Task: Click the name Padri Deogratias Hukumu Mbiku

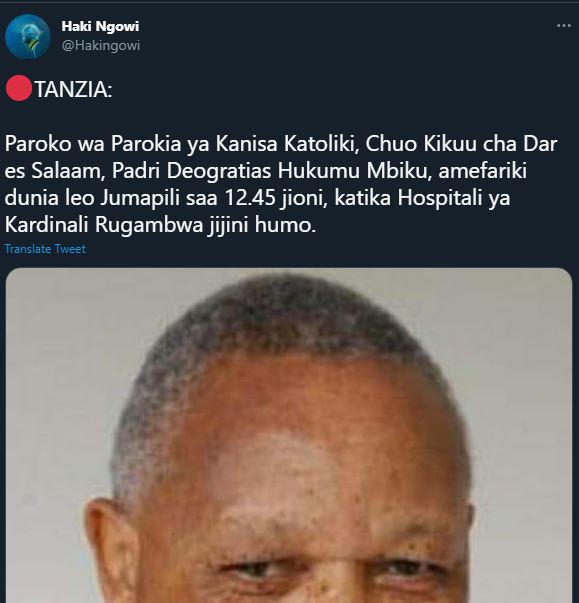Action: coord(270,171)
